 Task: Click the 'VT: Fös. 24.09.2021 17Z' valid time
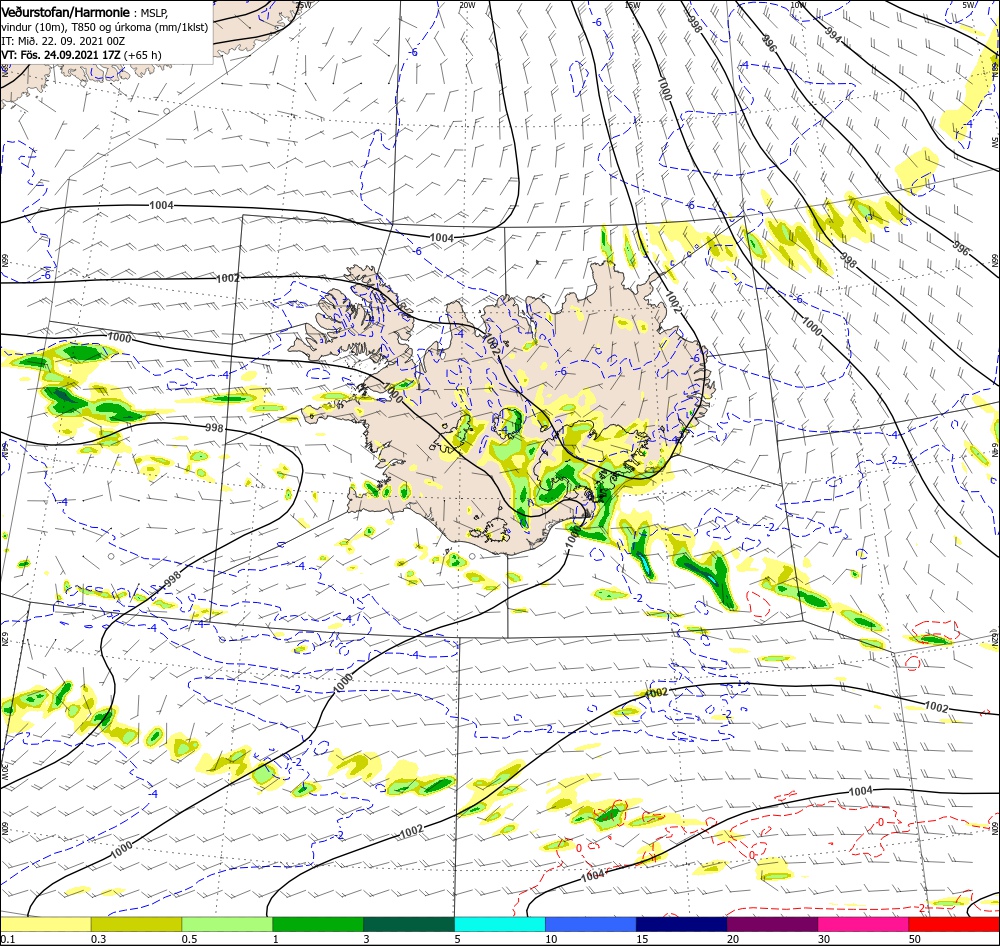(61, 55)
